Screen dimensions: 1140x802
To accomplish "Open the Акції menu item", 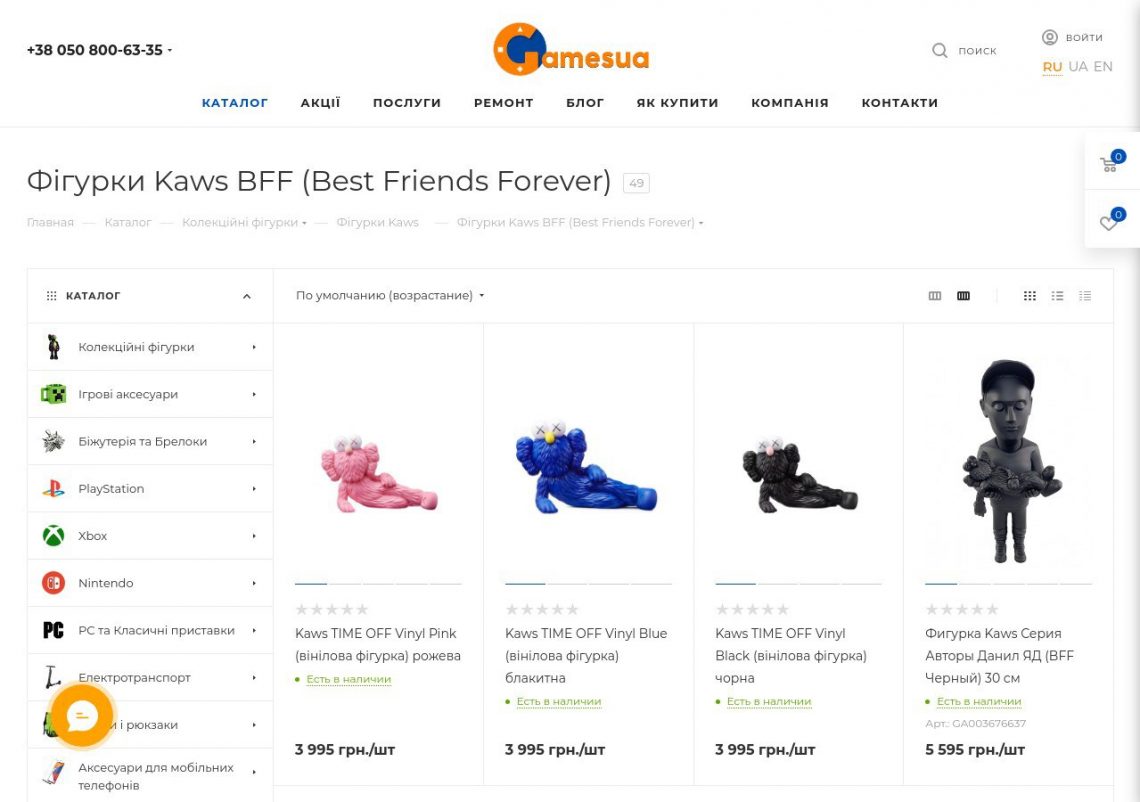I will click(x=320, y=102).
